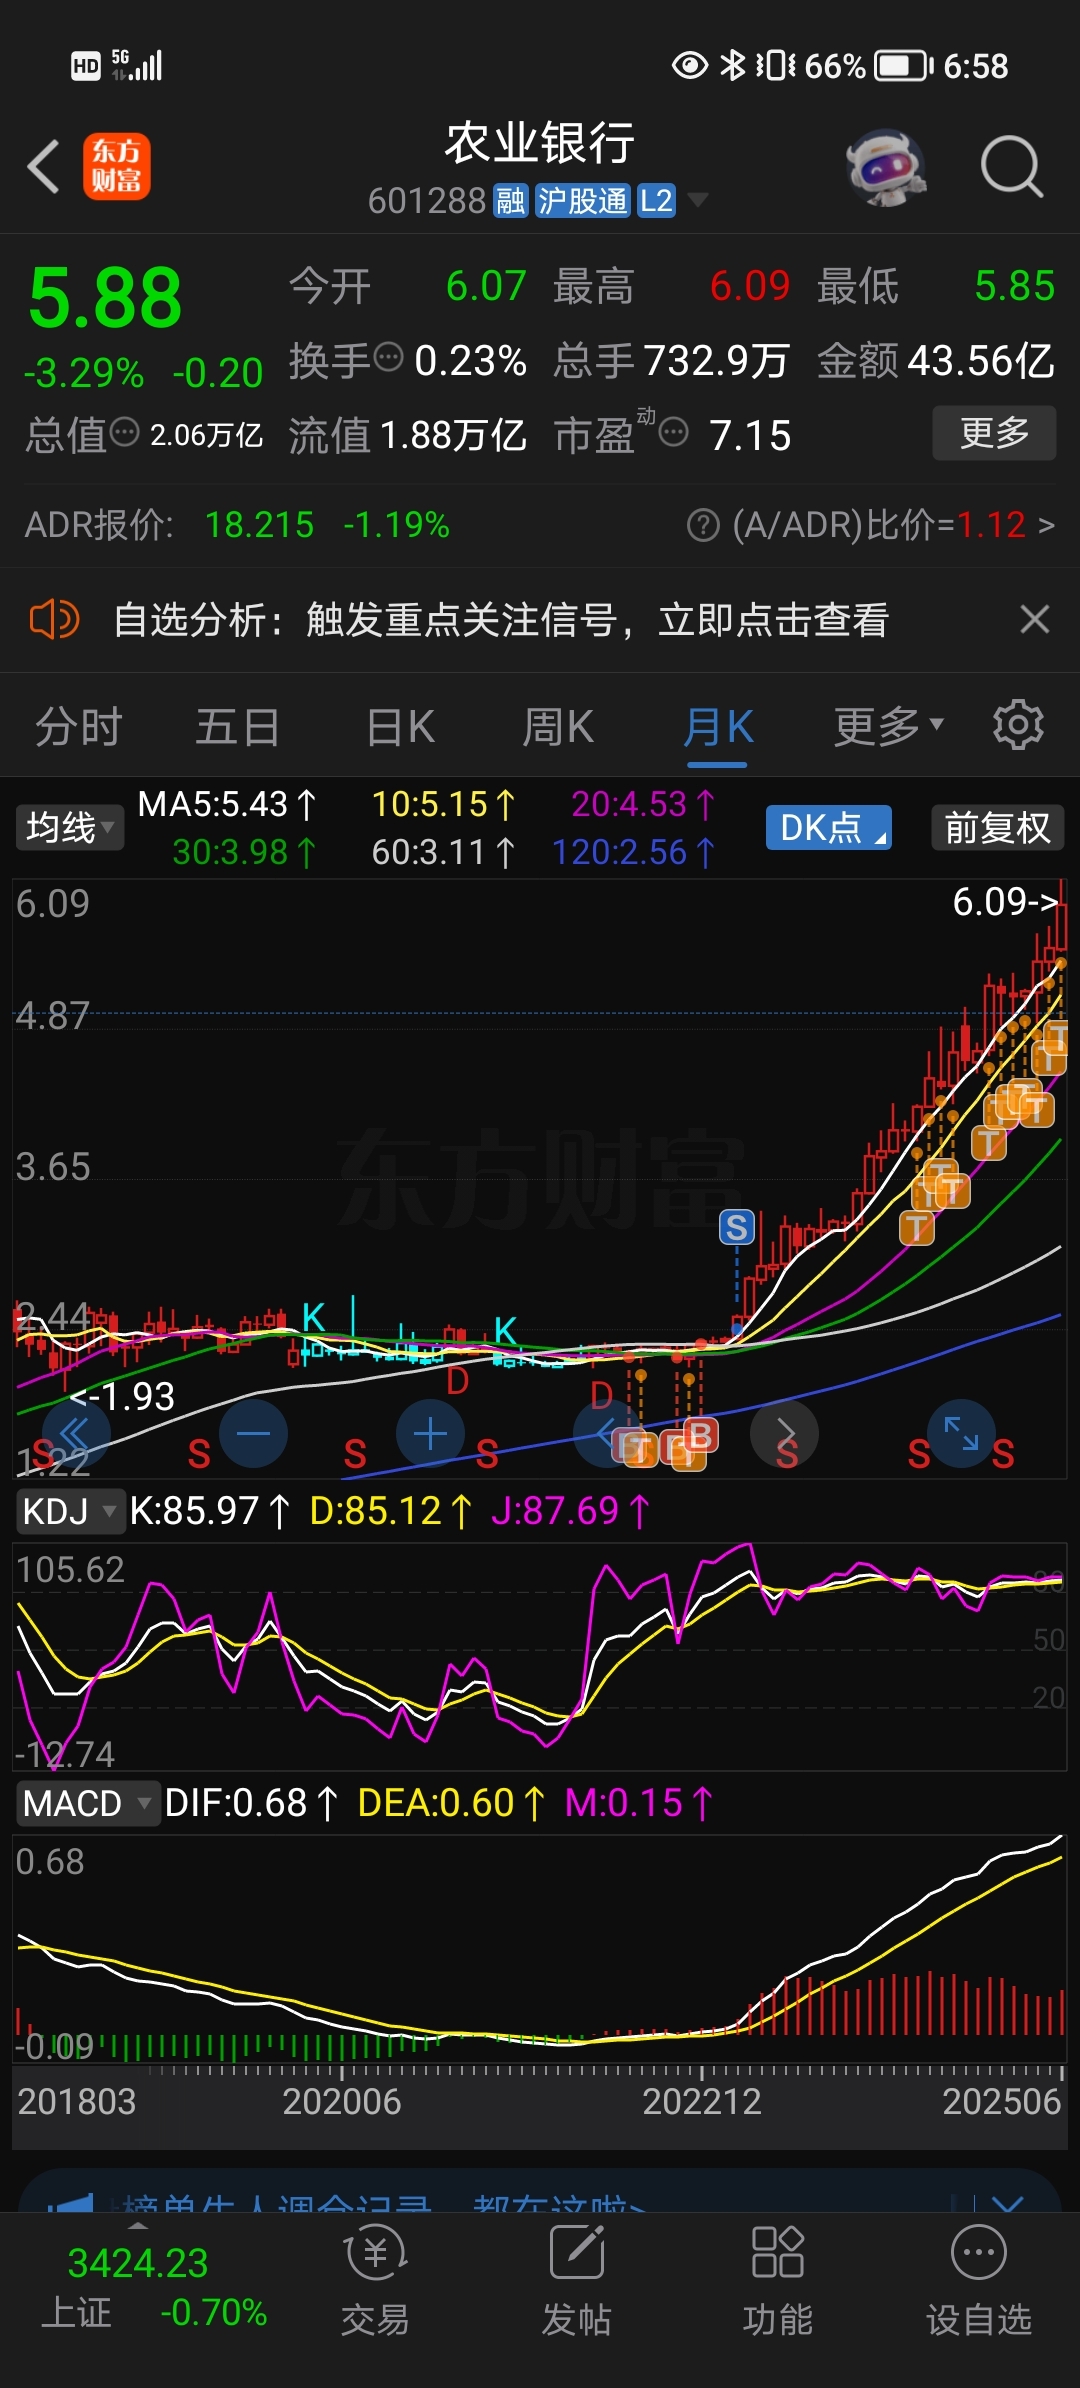Change 前复权 adjustment mode

coord(998,828)
